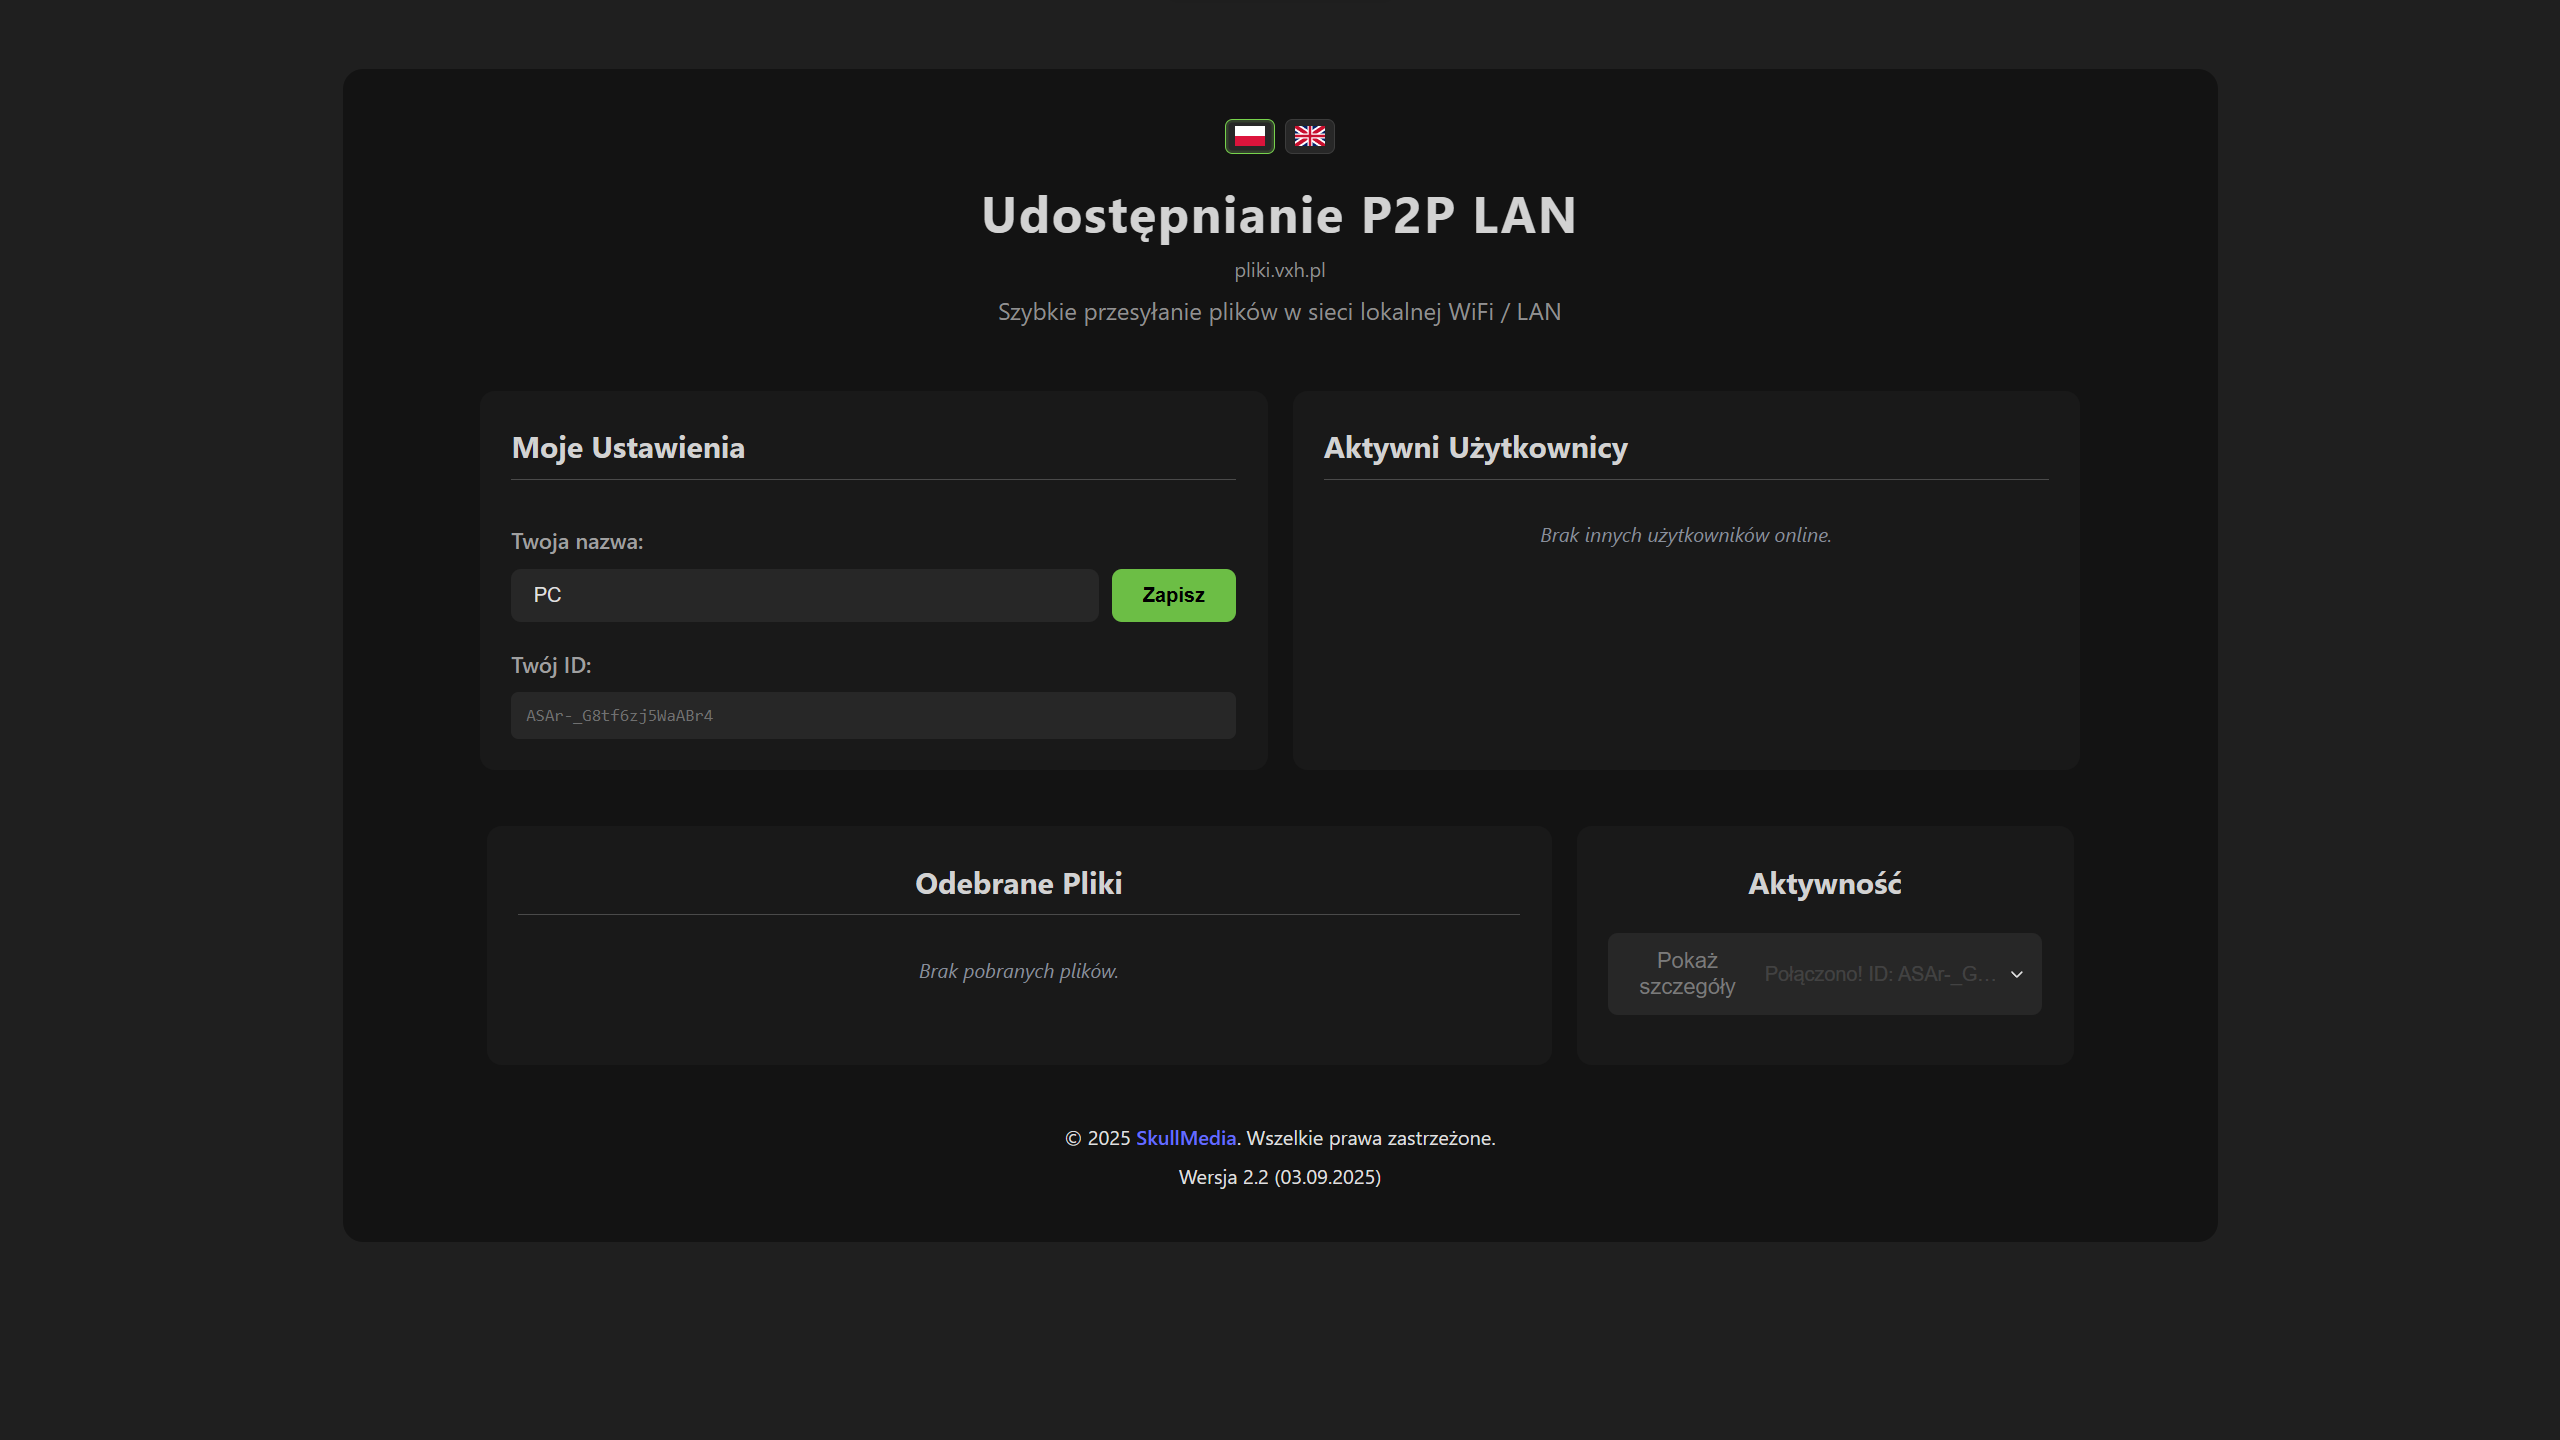This screenshot has width=2560, height=1440.
Task: Open the Aktywność panel section
Action: click(x=1824, y=884)
